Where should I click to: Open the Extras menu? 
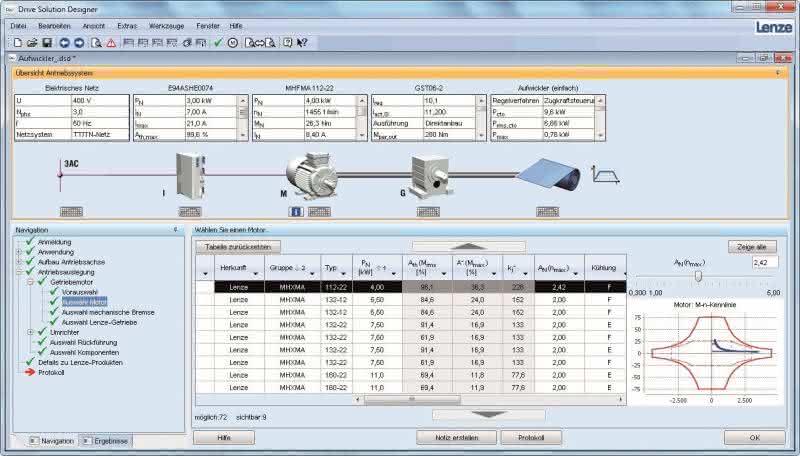pos(127,26)
